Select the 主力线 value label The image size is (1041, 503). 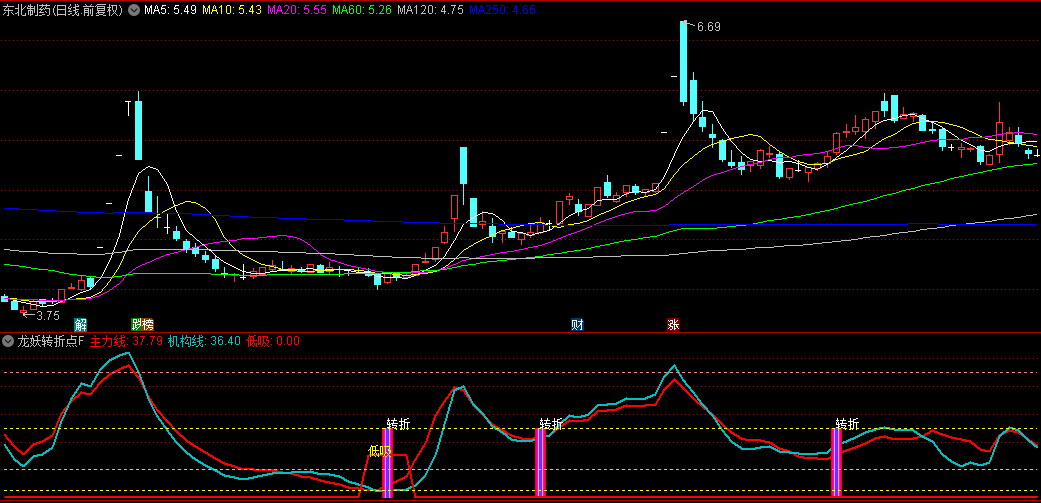tap(126, 341)
